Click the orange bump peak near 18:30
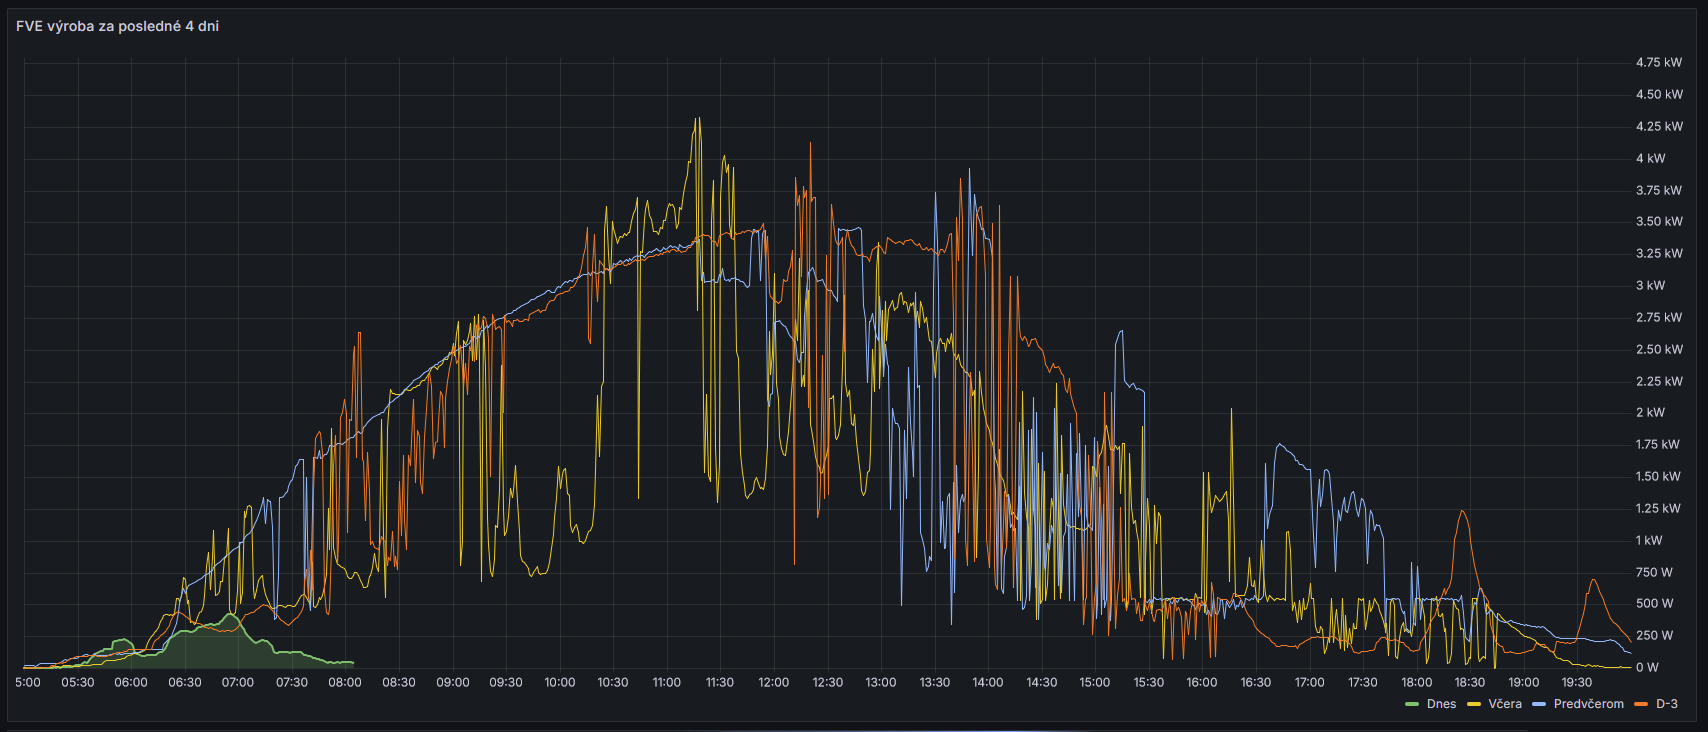 [1463, 512]
